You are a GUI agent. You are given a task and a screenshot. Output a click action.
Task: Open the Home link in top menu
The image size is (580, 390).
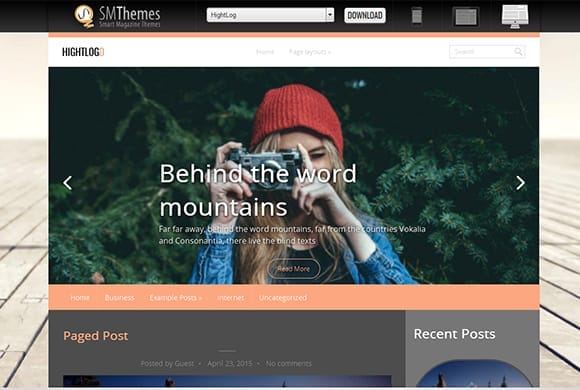coord(265,52)
